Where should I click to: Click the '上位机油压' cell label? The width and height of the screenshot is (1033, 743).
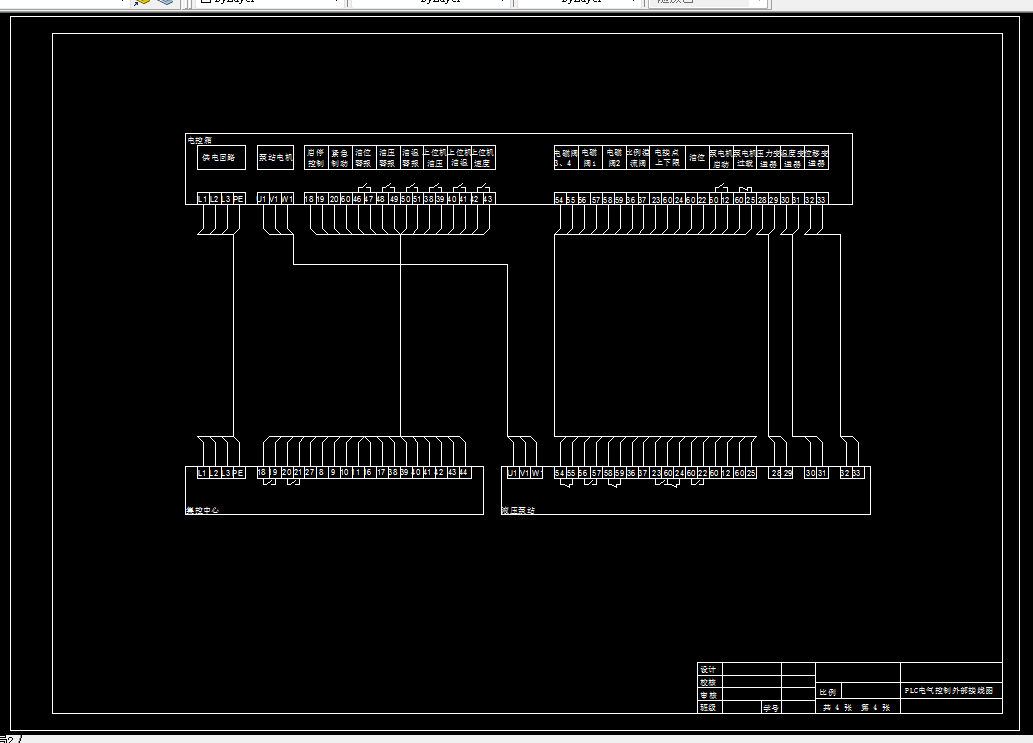(435, 158)
